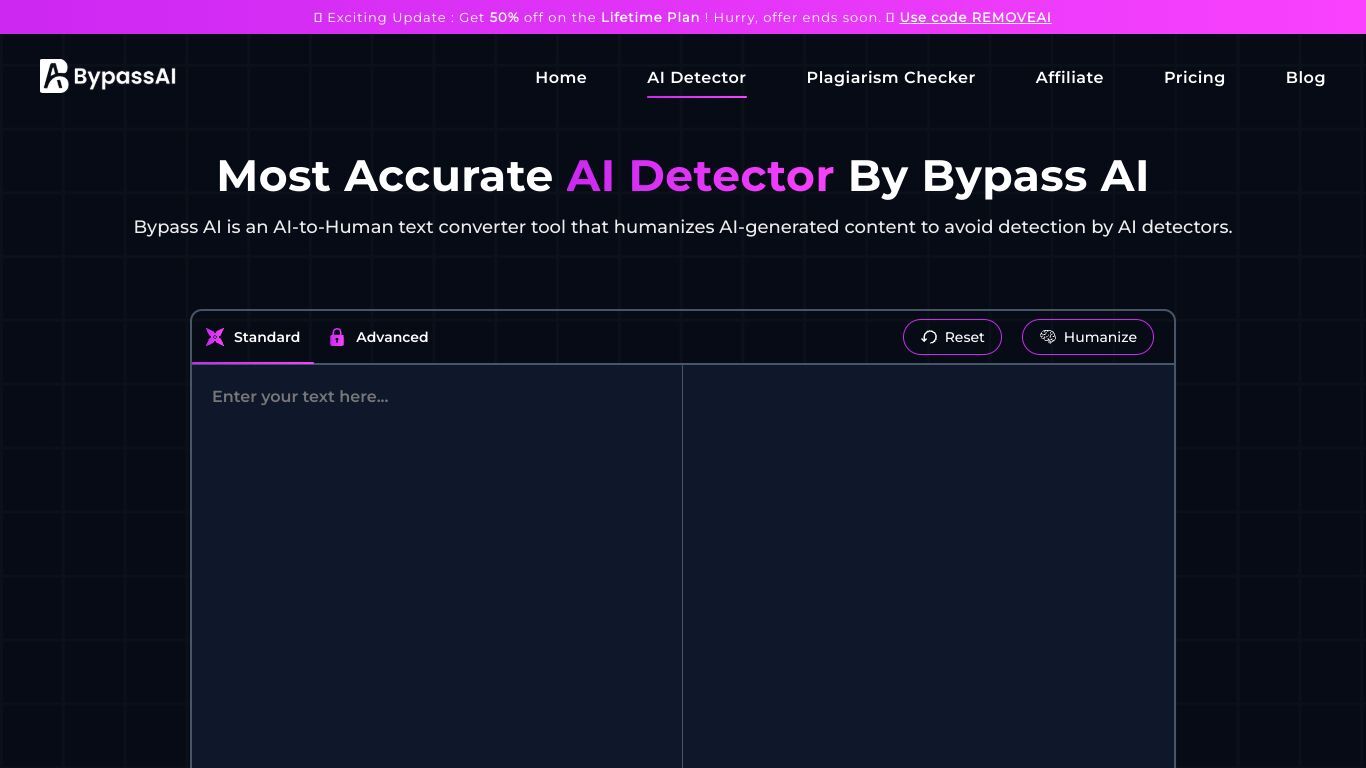Click the Reset button
Viewport: 1366px width, 768px height.
(x=952, y=337)
